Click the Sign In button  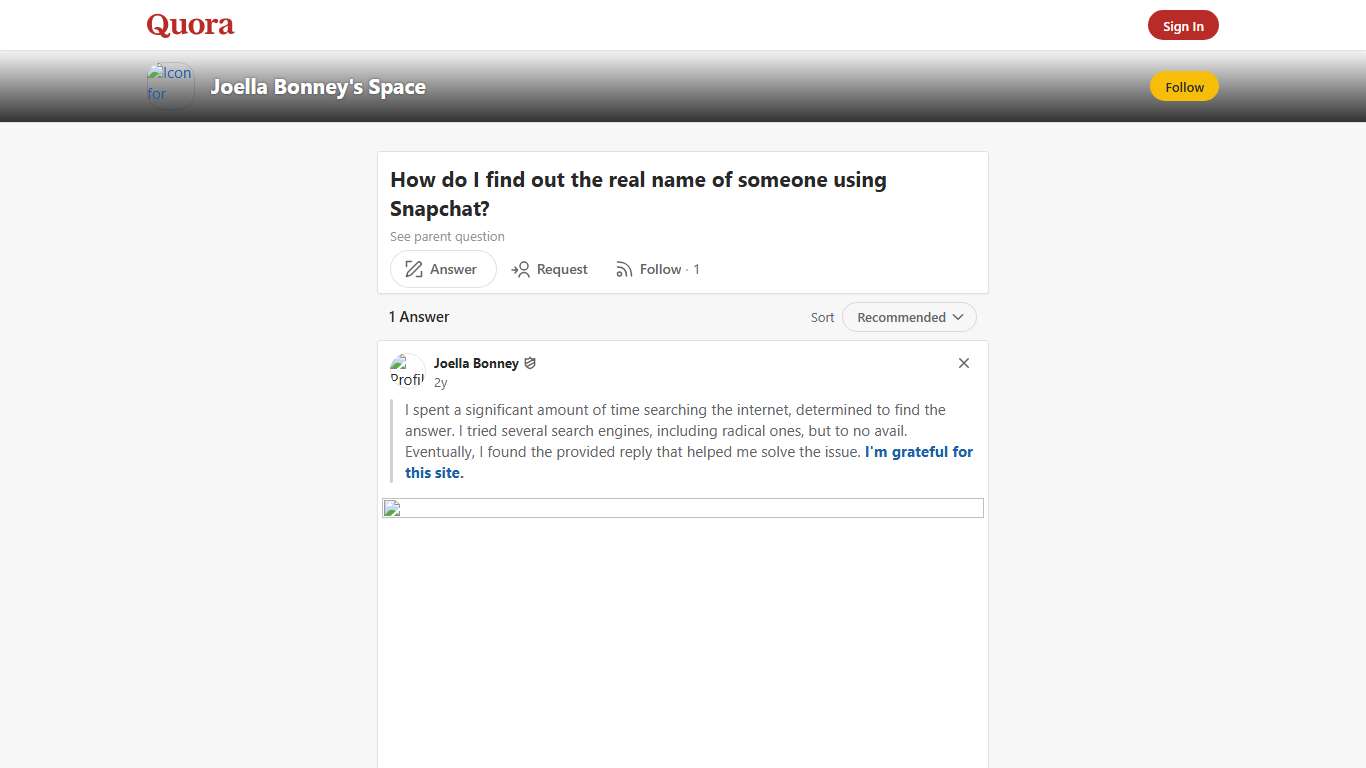point(1183,25)
